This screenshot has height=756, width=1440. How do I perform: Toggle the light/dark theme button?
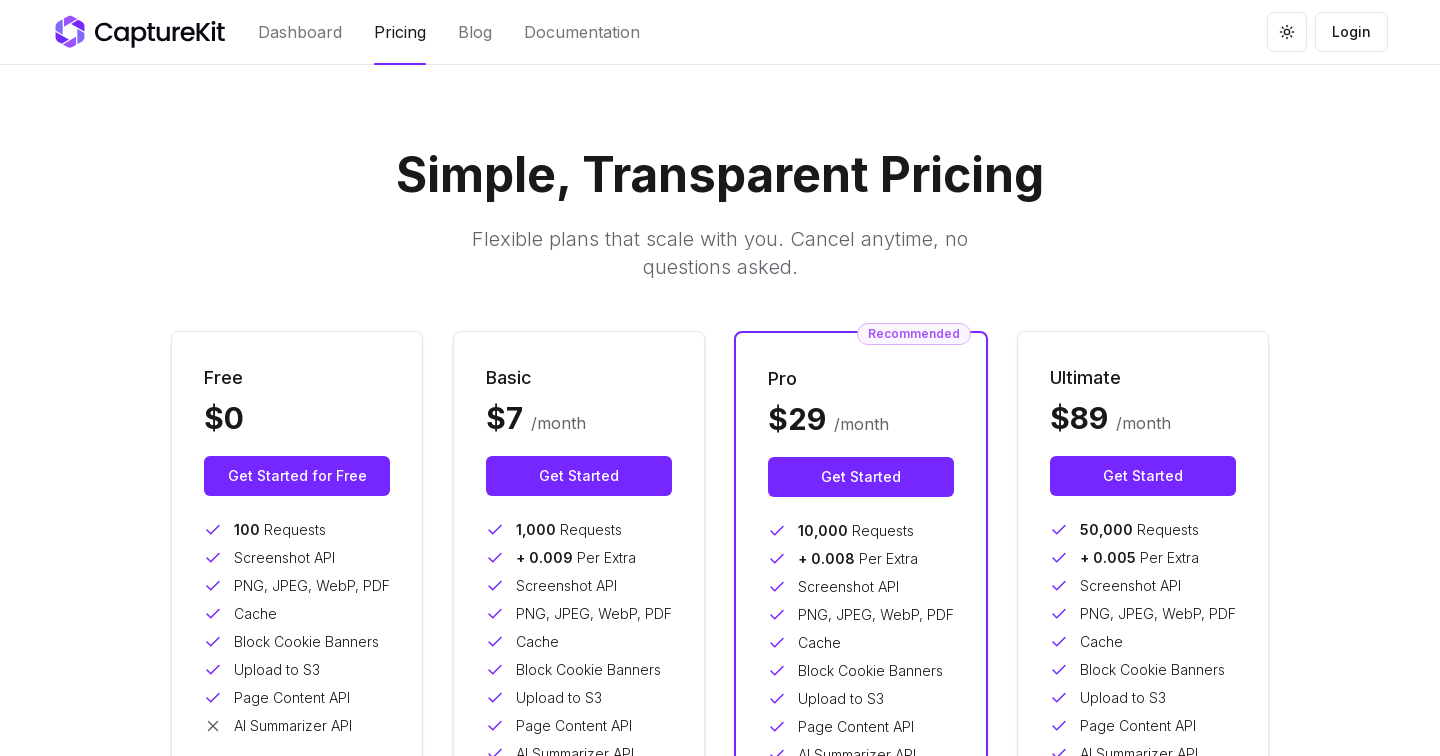click(x=1287, y=32)
